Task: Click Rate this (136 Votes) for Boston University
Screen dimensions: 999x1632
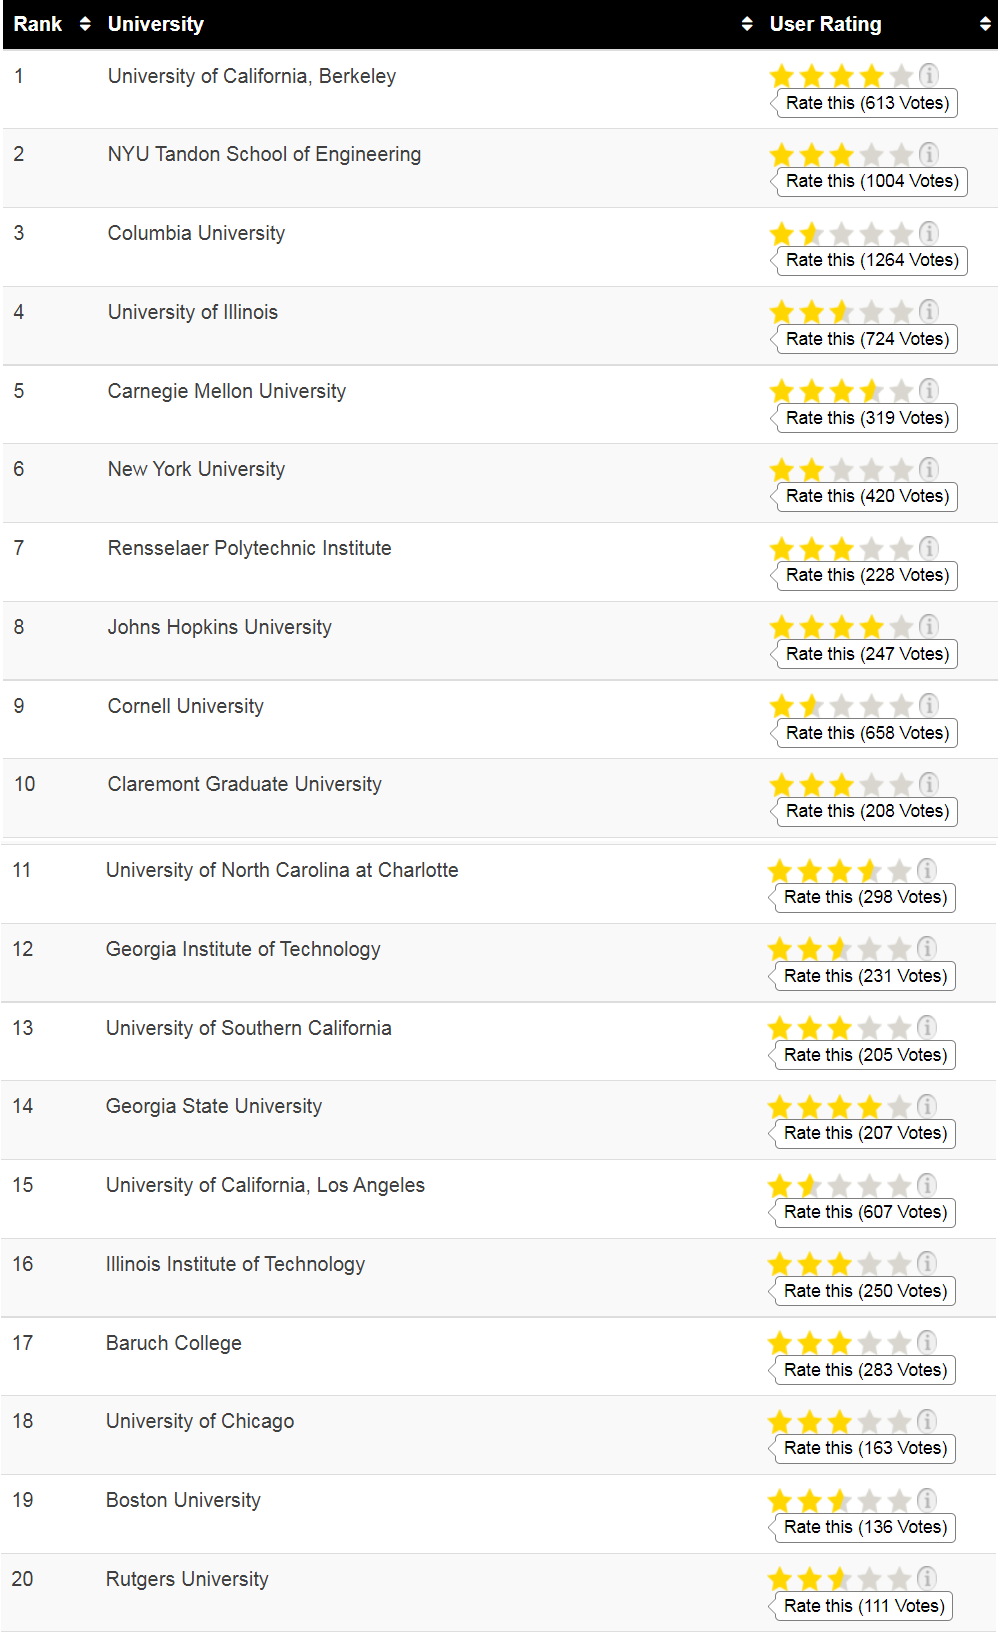Action: pos(865,1527)
